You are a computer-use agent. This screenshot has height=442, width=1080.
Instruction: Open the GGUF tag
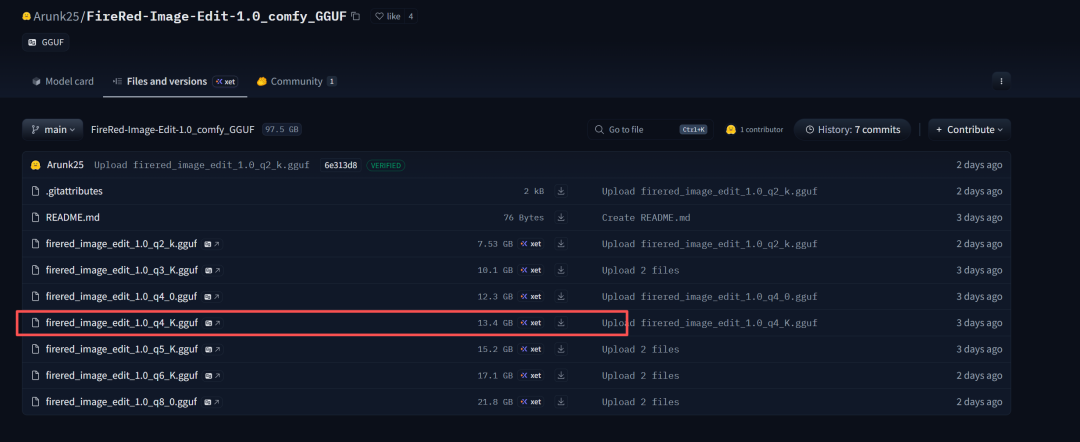pos(45,42)
